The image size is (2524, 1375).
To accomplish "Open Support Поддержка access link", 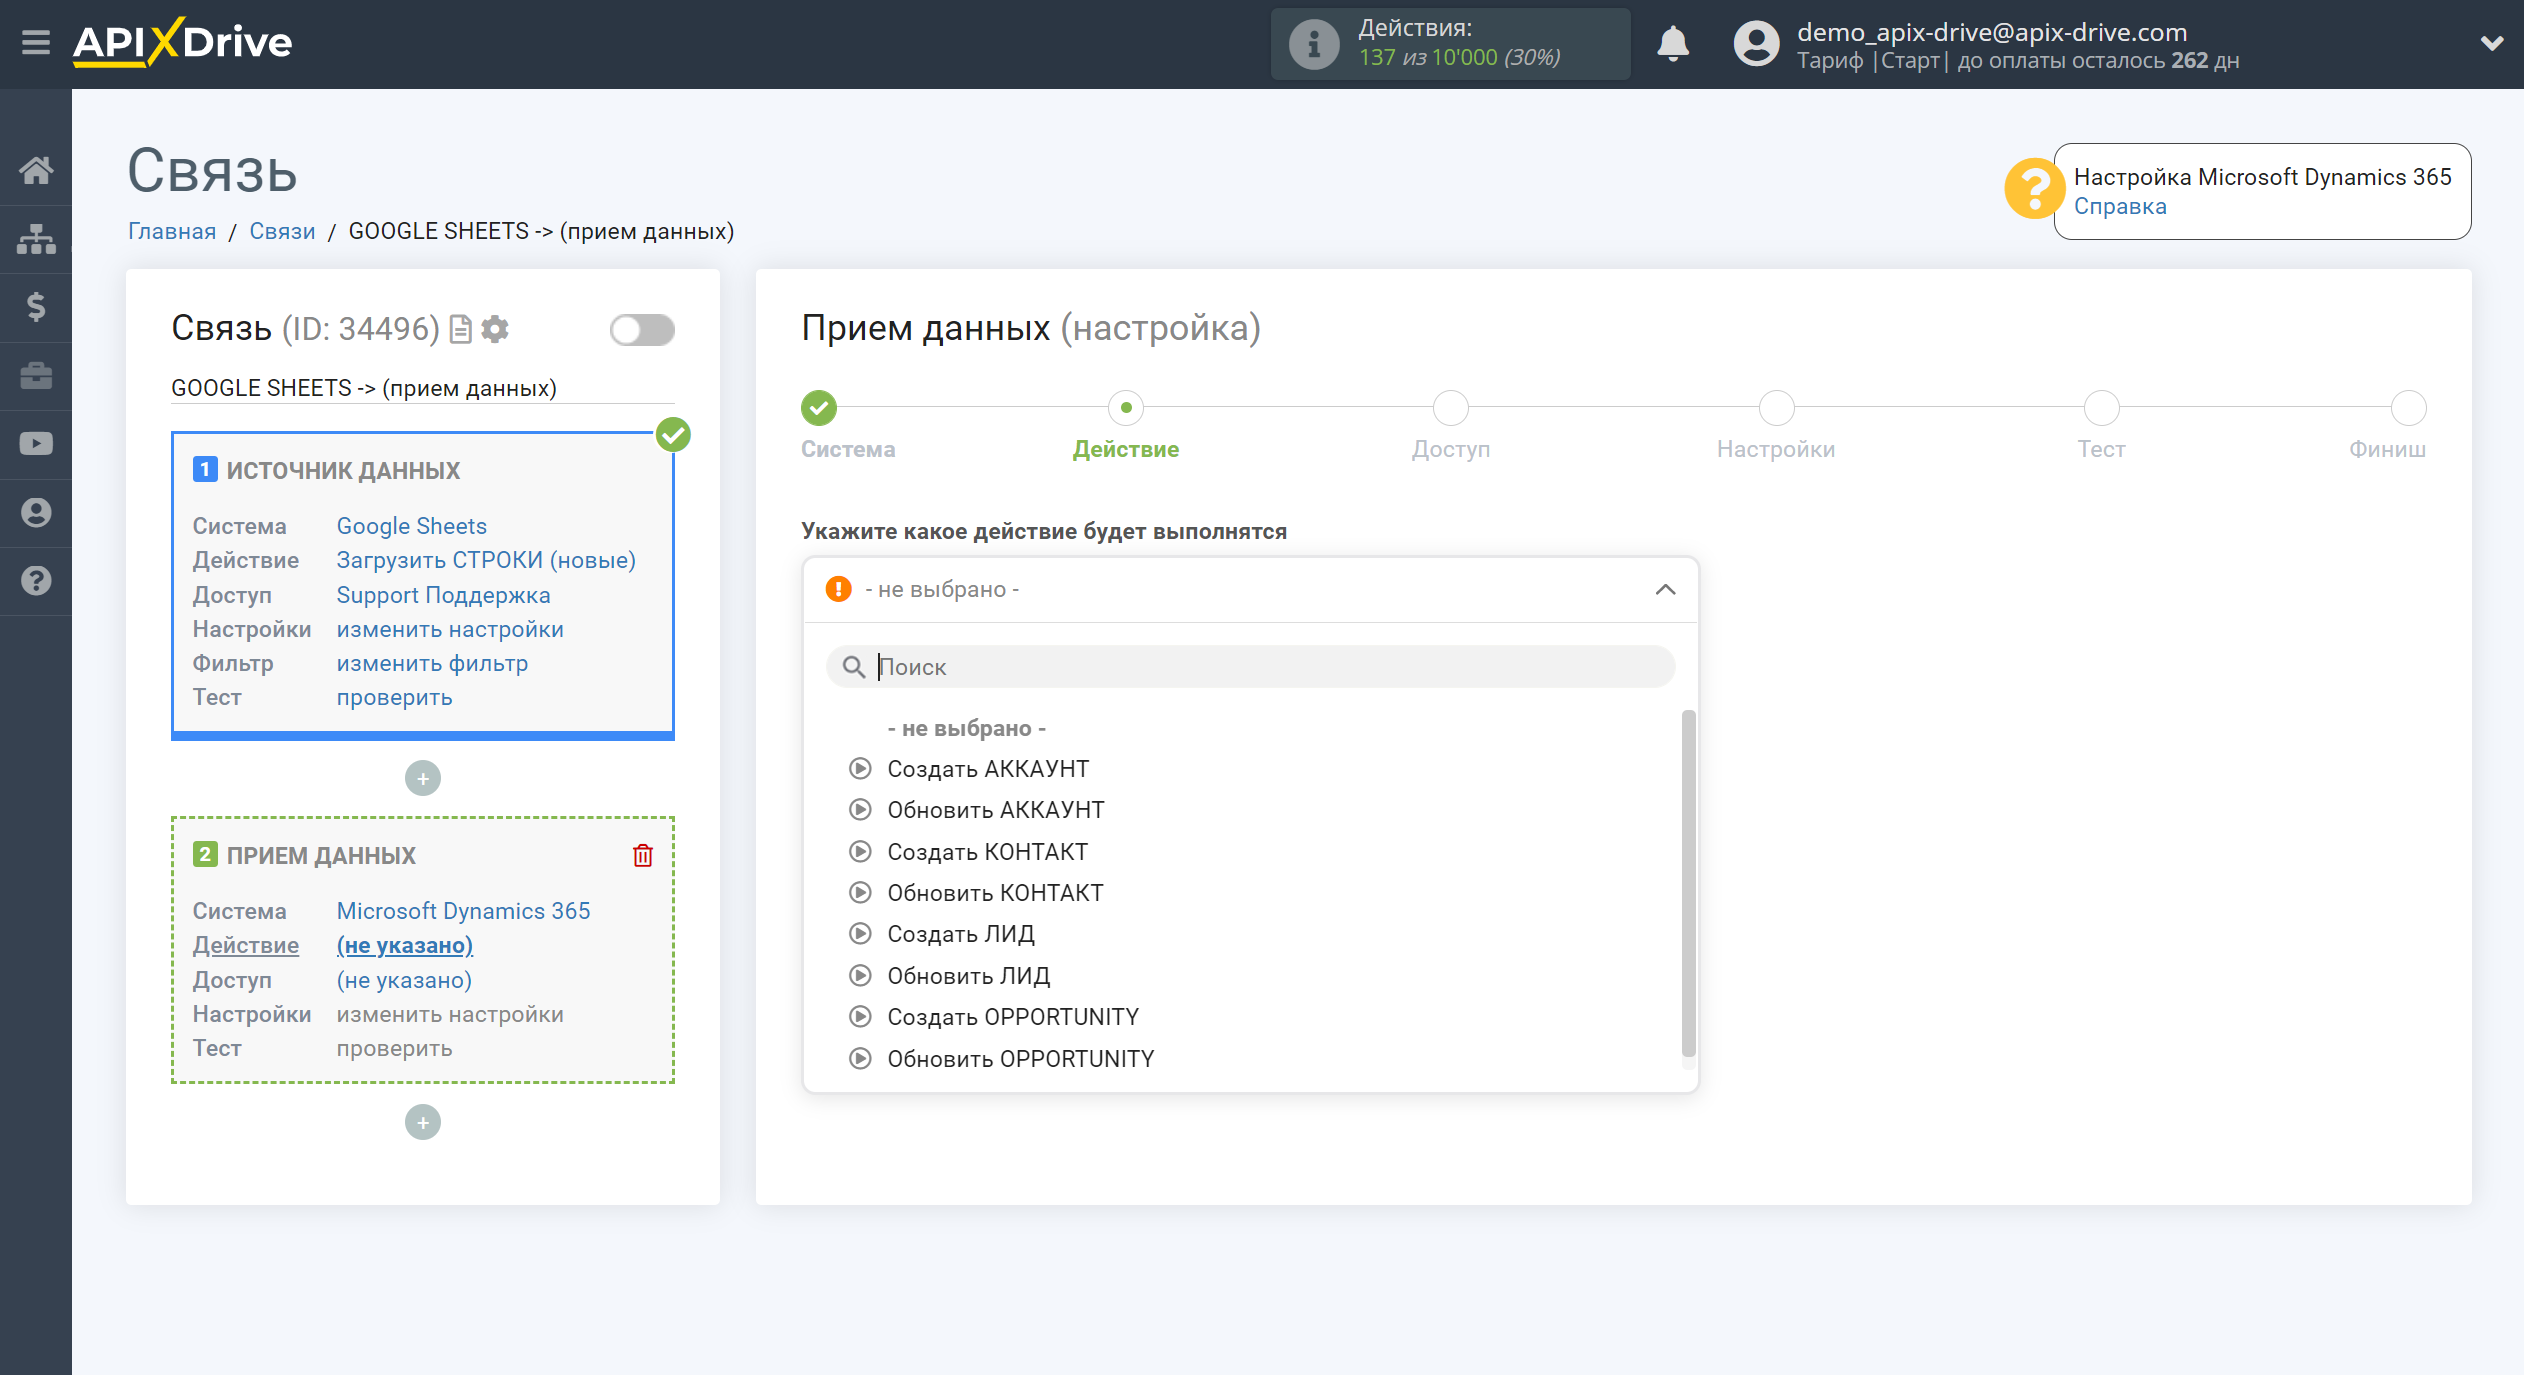I will (443, 595).
